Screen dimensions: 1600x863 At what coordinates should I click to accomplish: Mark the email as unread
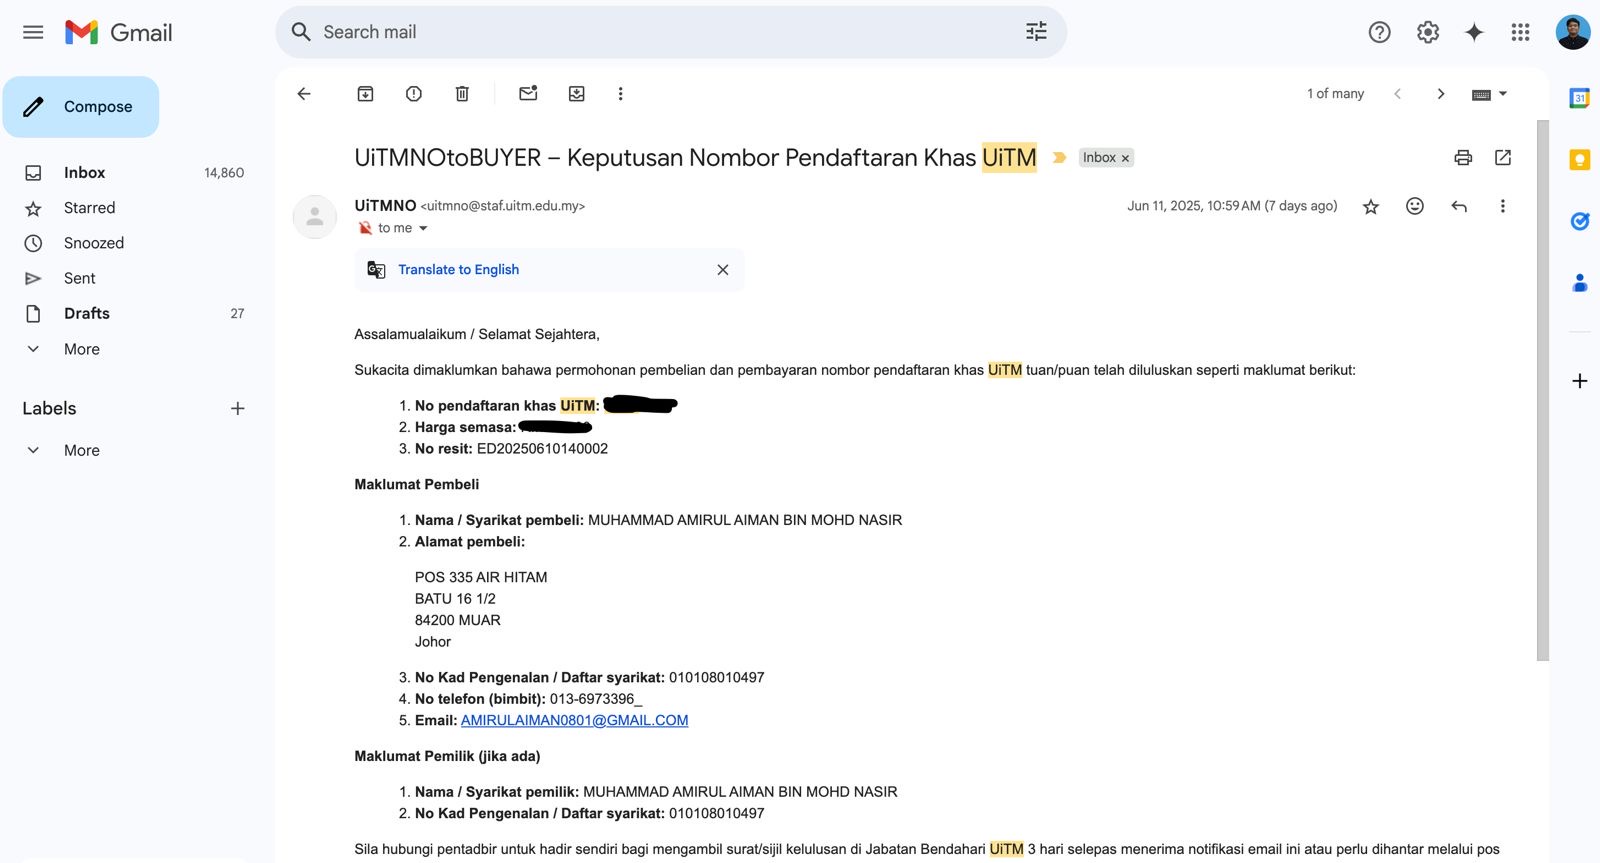tap(528, 94)
